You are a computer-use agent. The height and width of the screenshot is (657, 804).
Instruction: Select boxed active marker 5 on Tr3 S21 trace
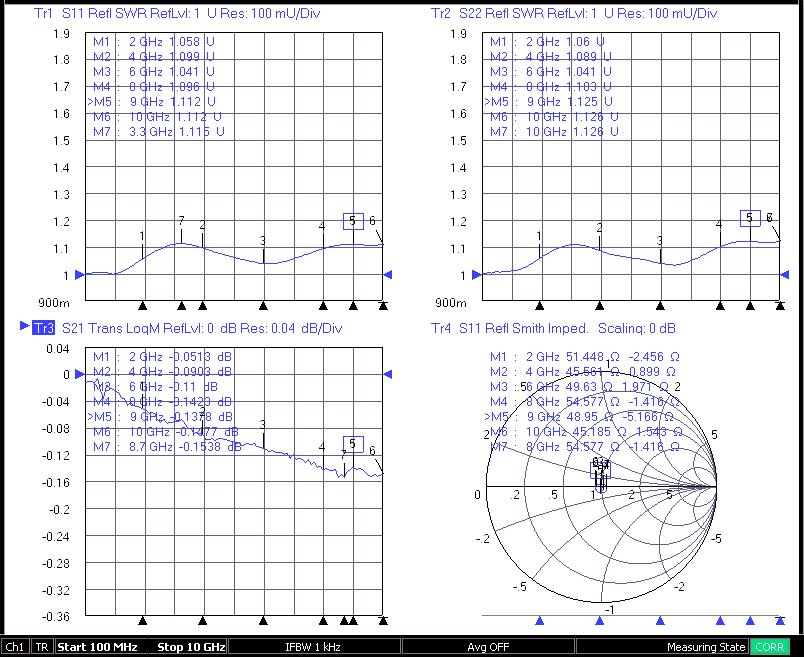tap(353, 444)
